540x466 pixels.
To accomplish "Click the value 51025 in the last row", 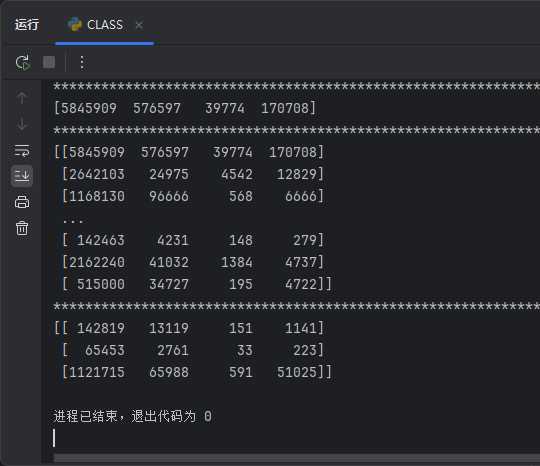I will 297,372.
